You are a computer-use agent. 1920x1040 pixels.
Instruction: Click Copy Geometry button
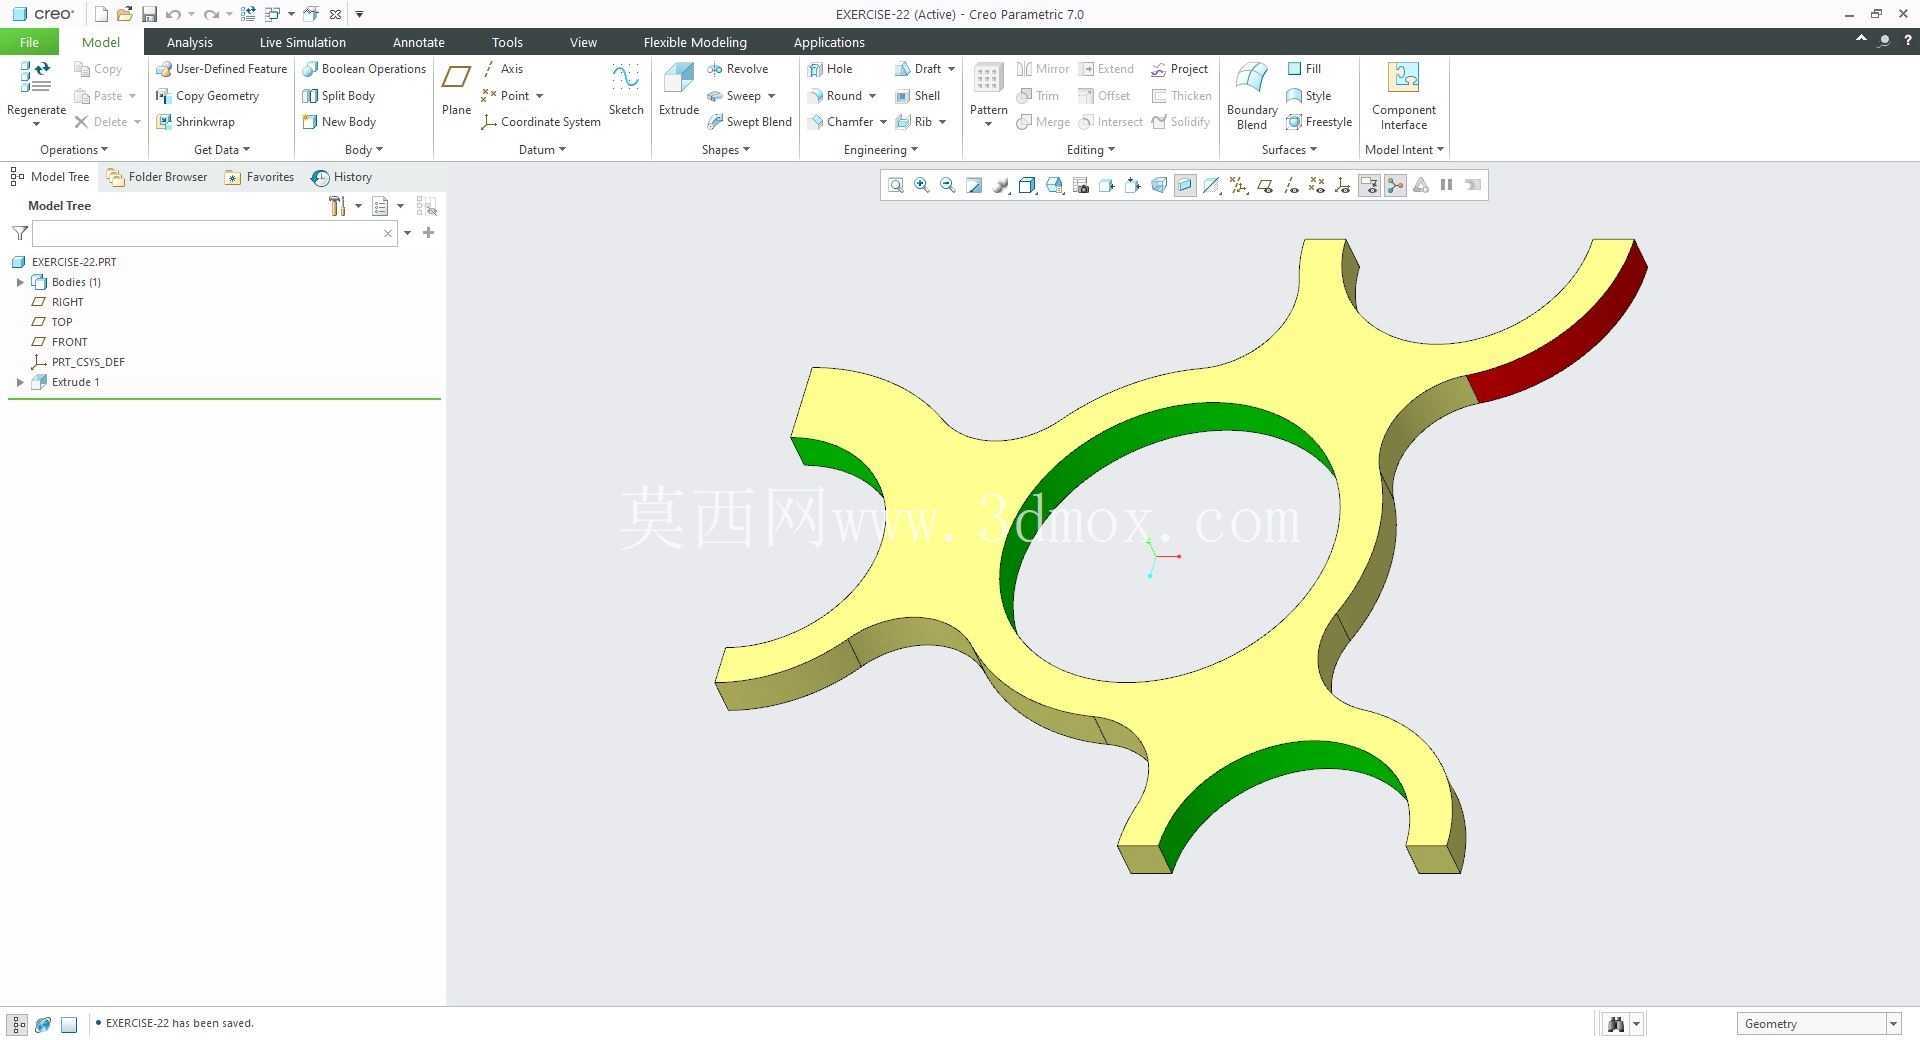tap(207, 96)
